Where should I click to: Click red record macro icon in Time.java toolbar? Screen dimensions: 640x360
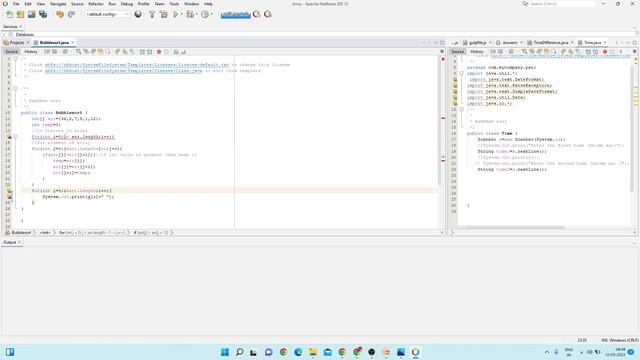pos(605,52)
